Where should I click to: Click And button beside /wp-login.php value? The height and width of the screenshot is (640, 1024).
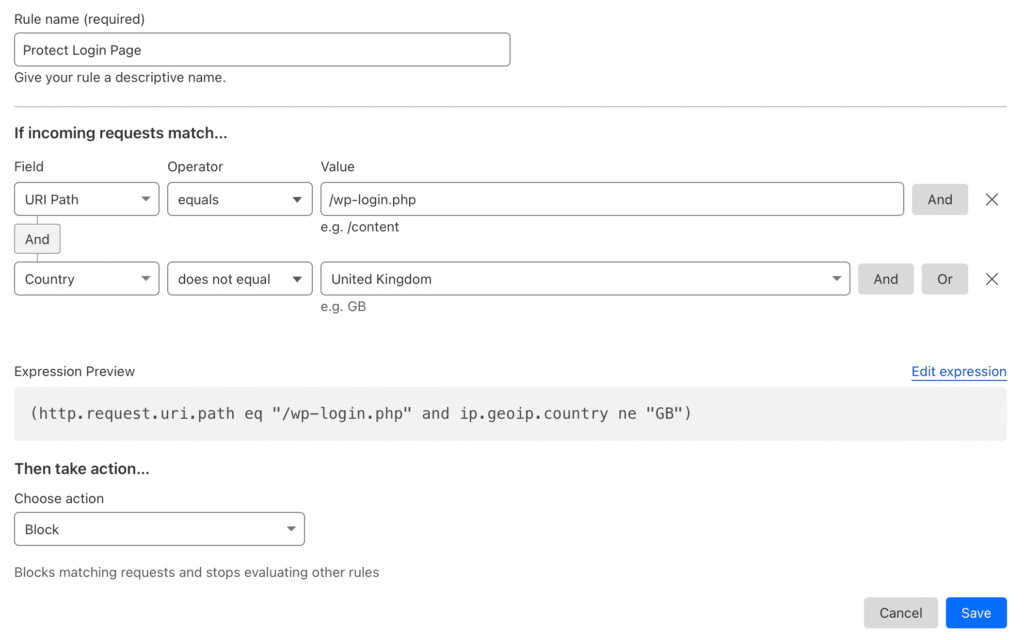pyautogui.click(x=940, y=199)
